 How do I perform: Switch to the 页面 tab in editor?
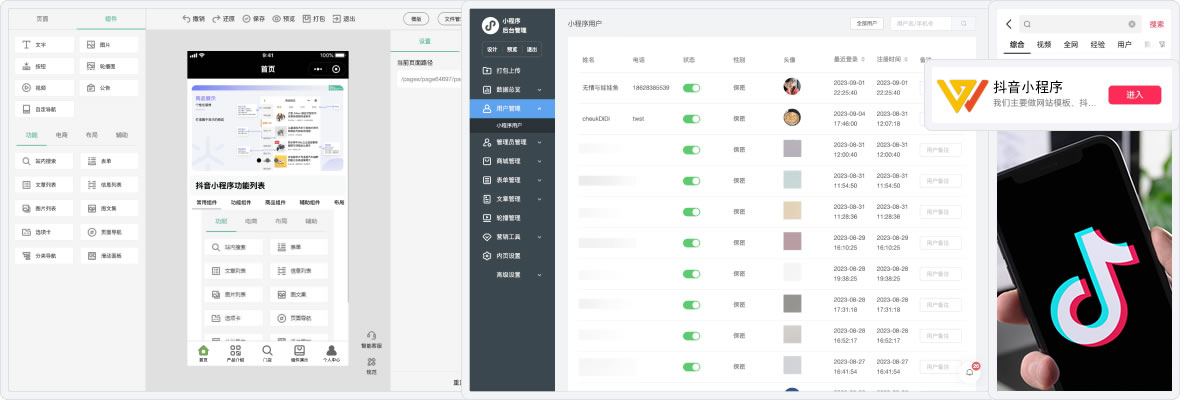[x=43, y=19]
